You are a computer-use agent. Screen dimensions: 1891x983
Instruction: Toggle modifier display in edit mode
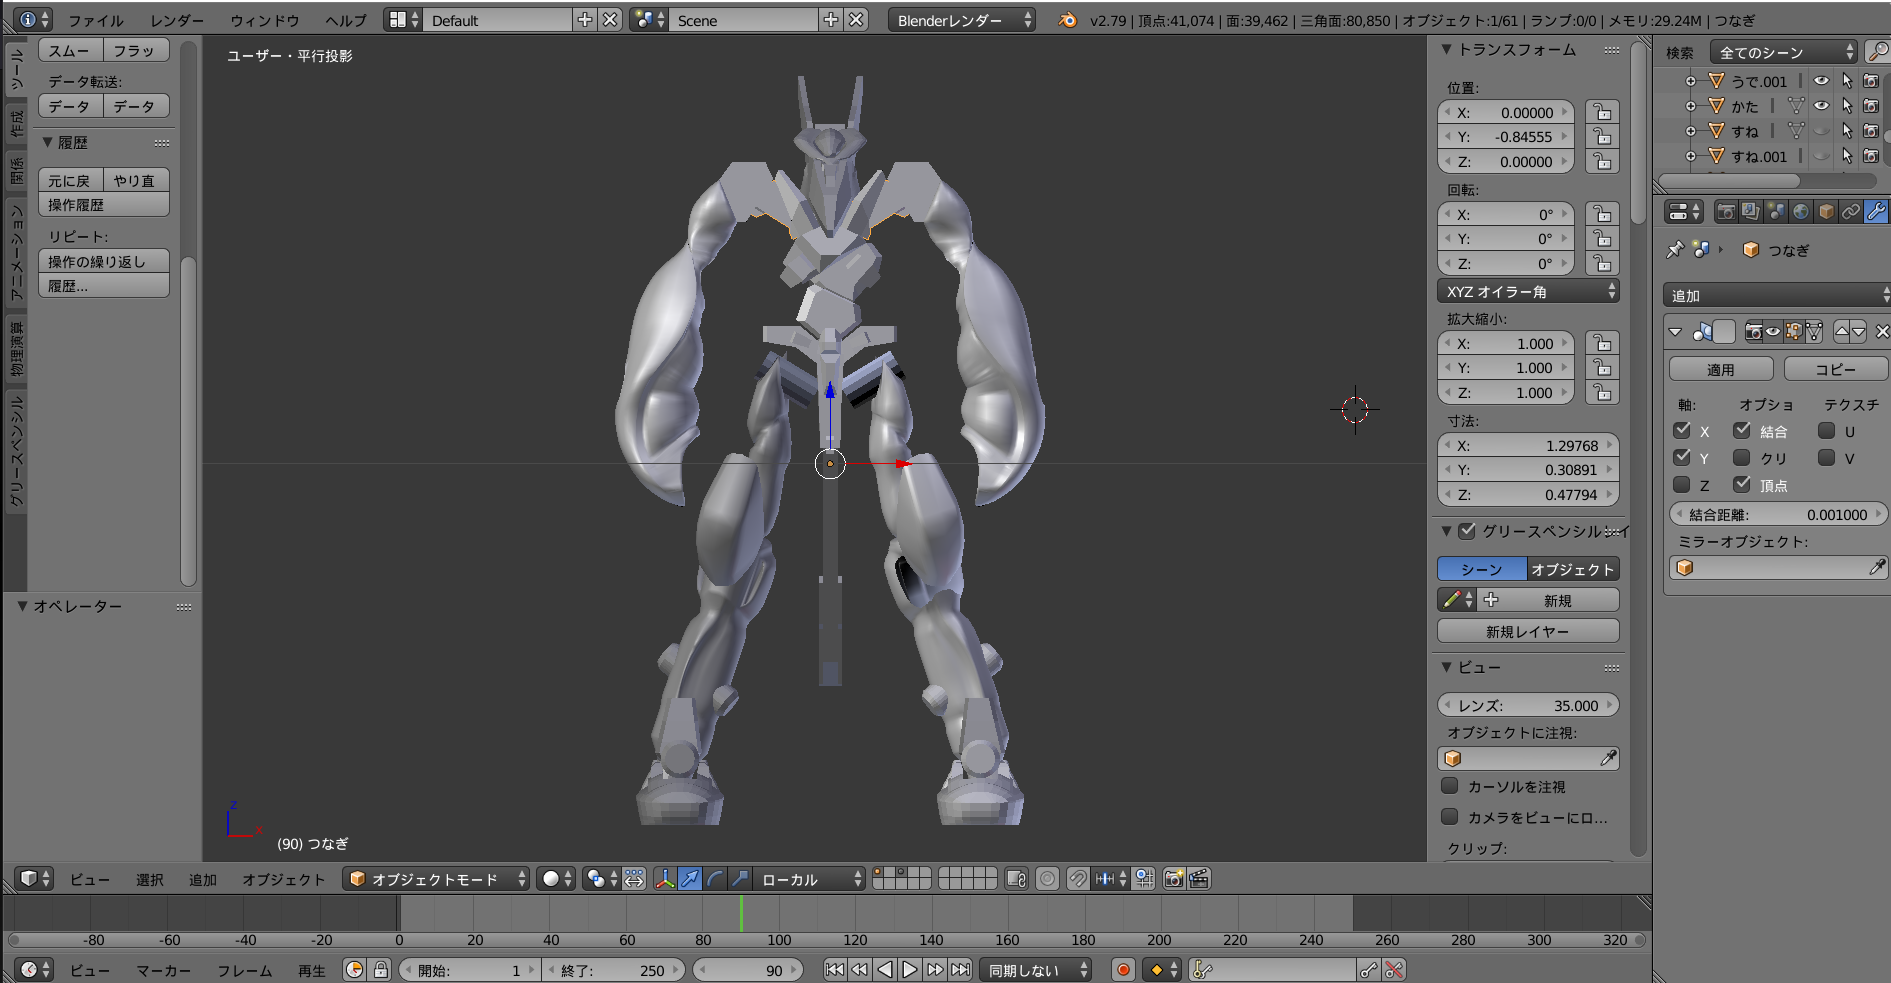point(1794,332)
